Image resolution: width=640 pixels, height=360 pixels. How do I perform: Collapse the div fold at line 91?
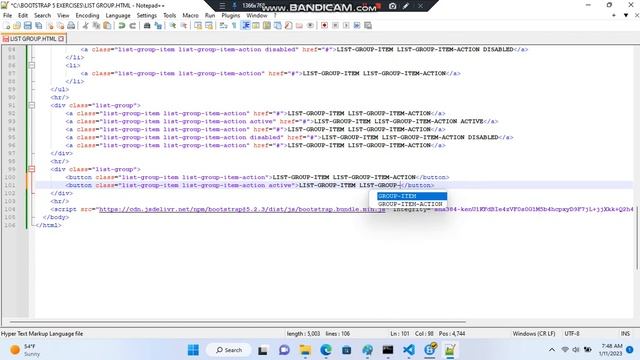click(32, 105)
